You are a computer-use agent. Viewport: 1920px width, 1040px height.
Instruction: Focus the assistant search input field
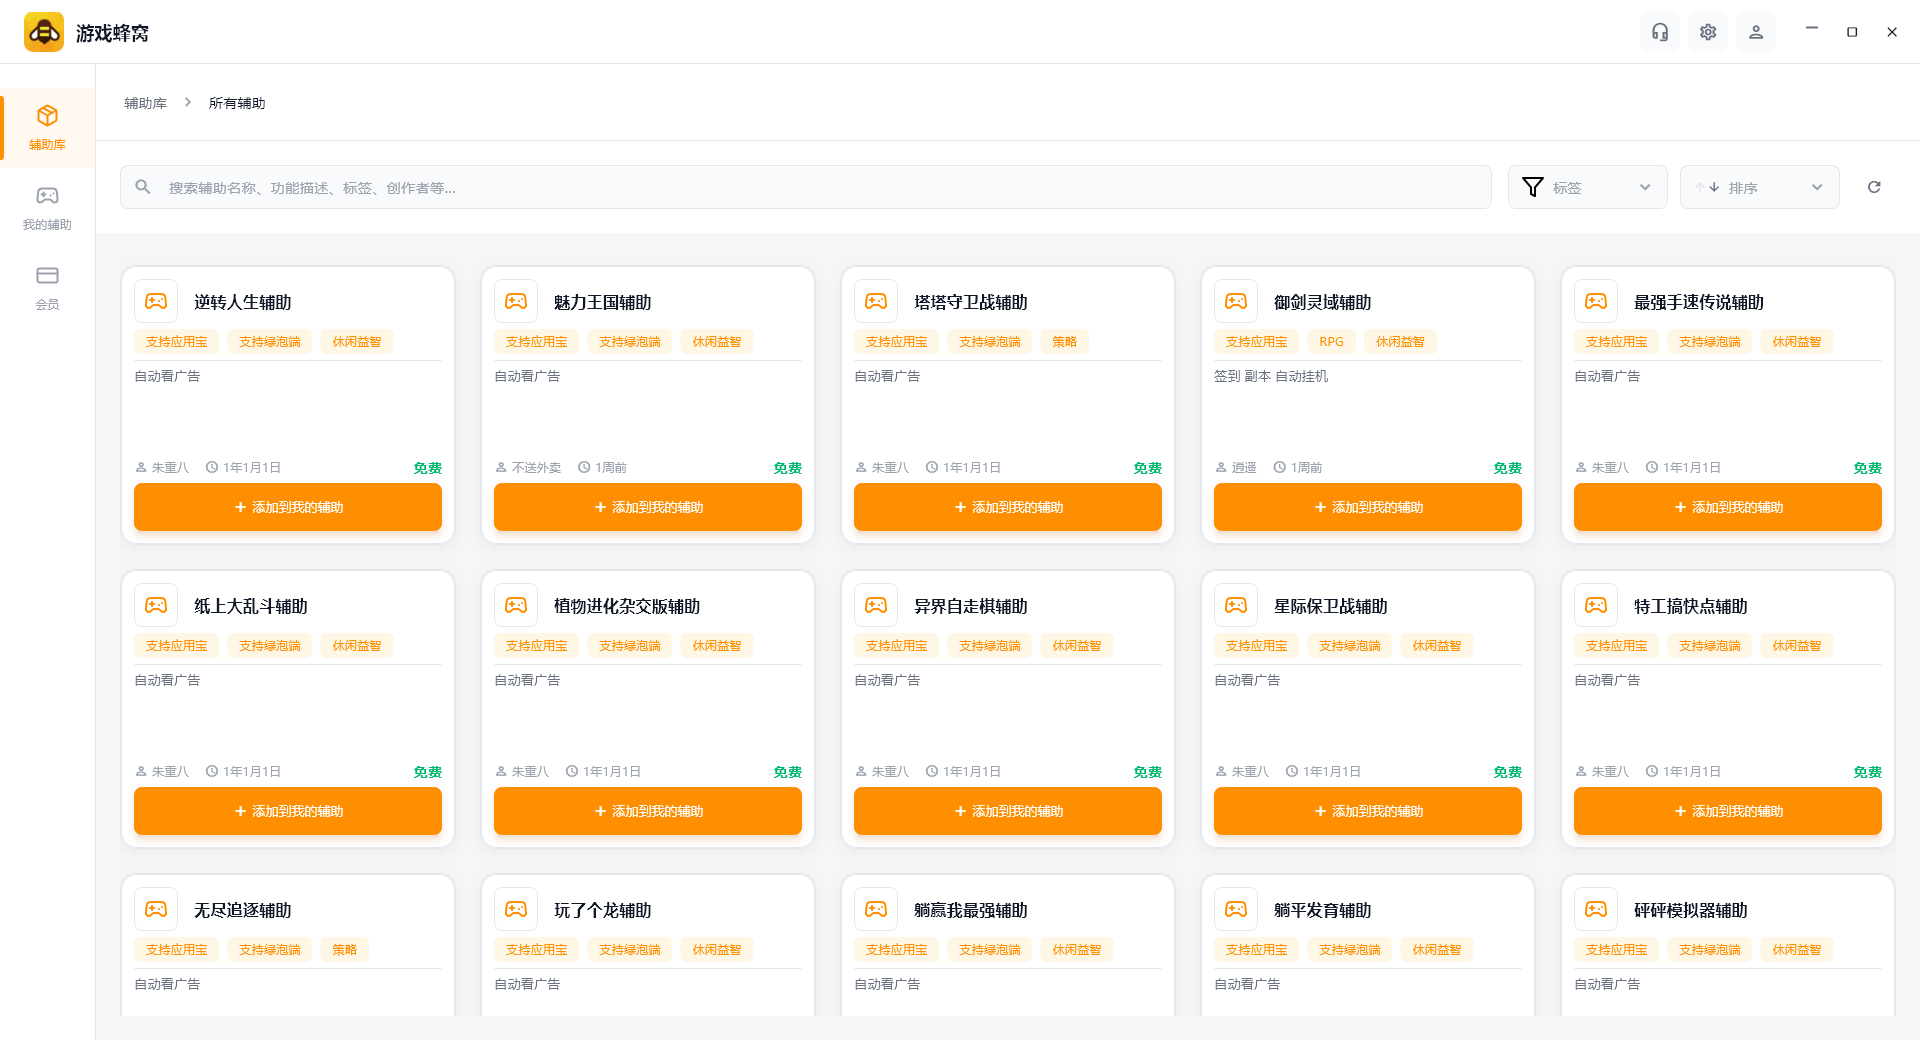click(805, 187)
